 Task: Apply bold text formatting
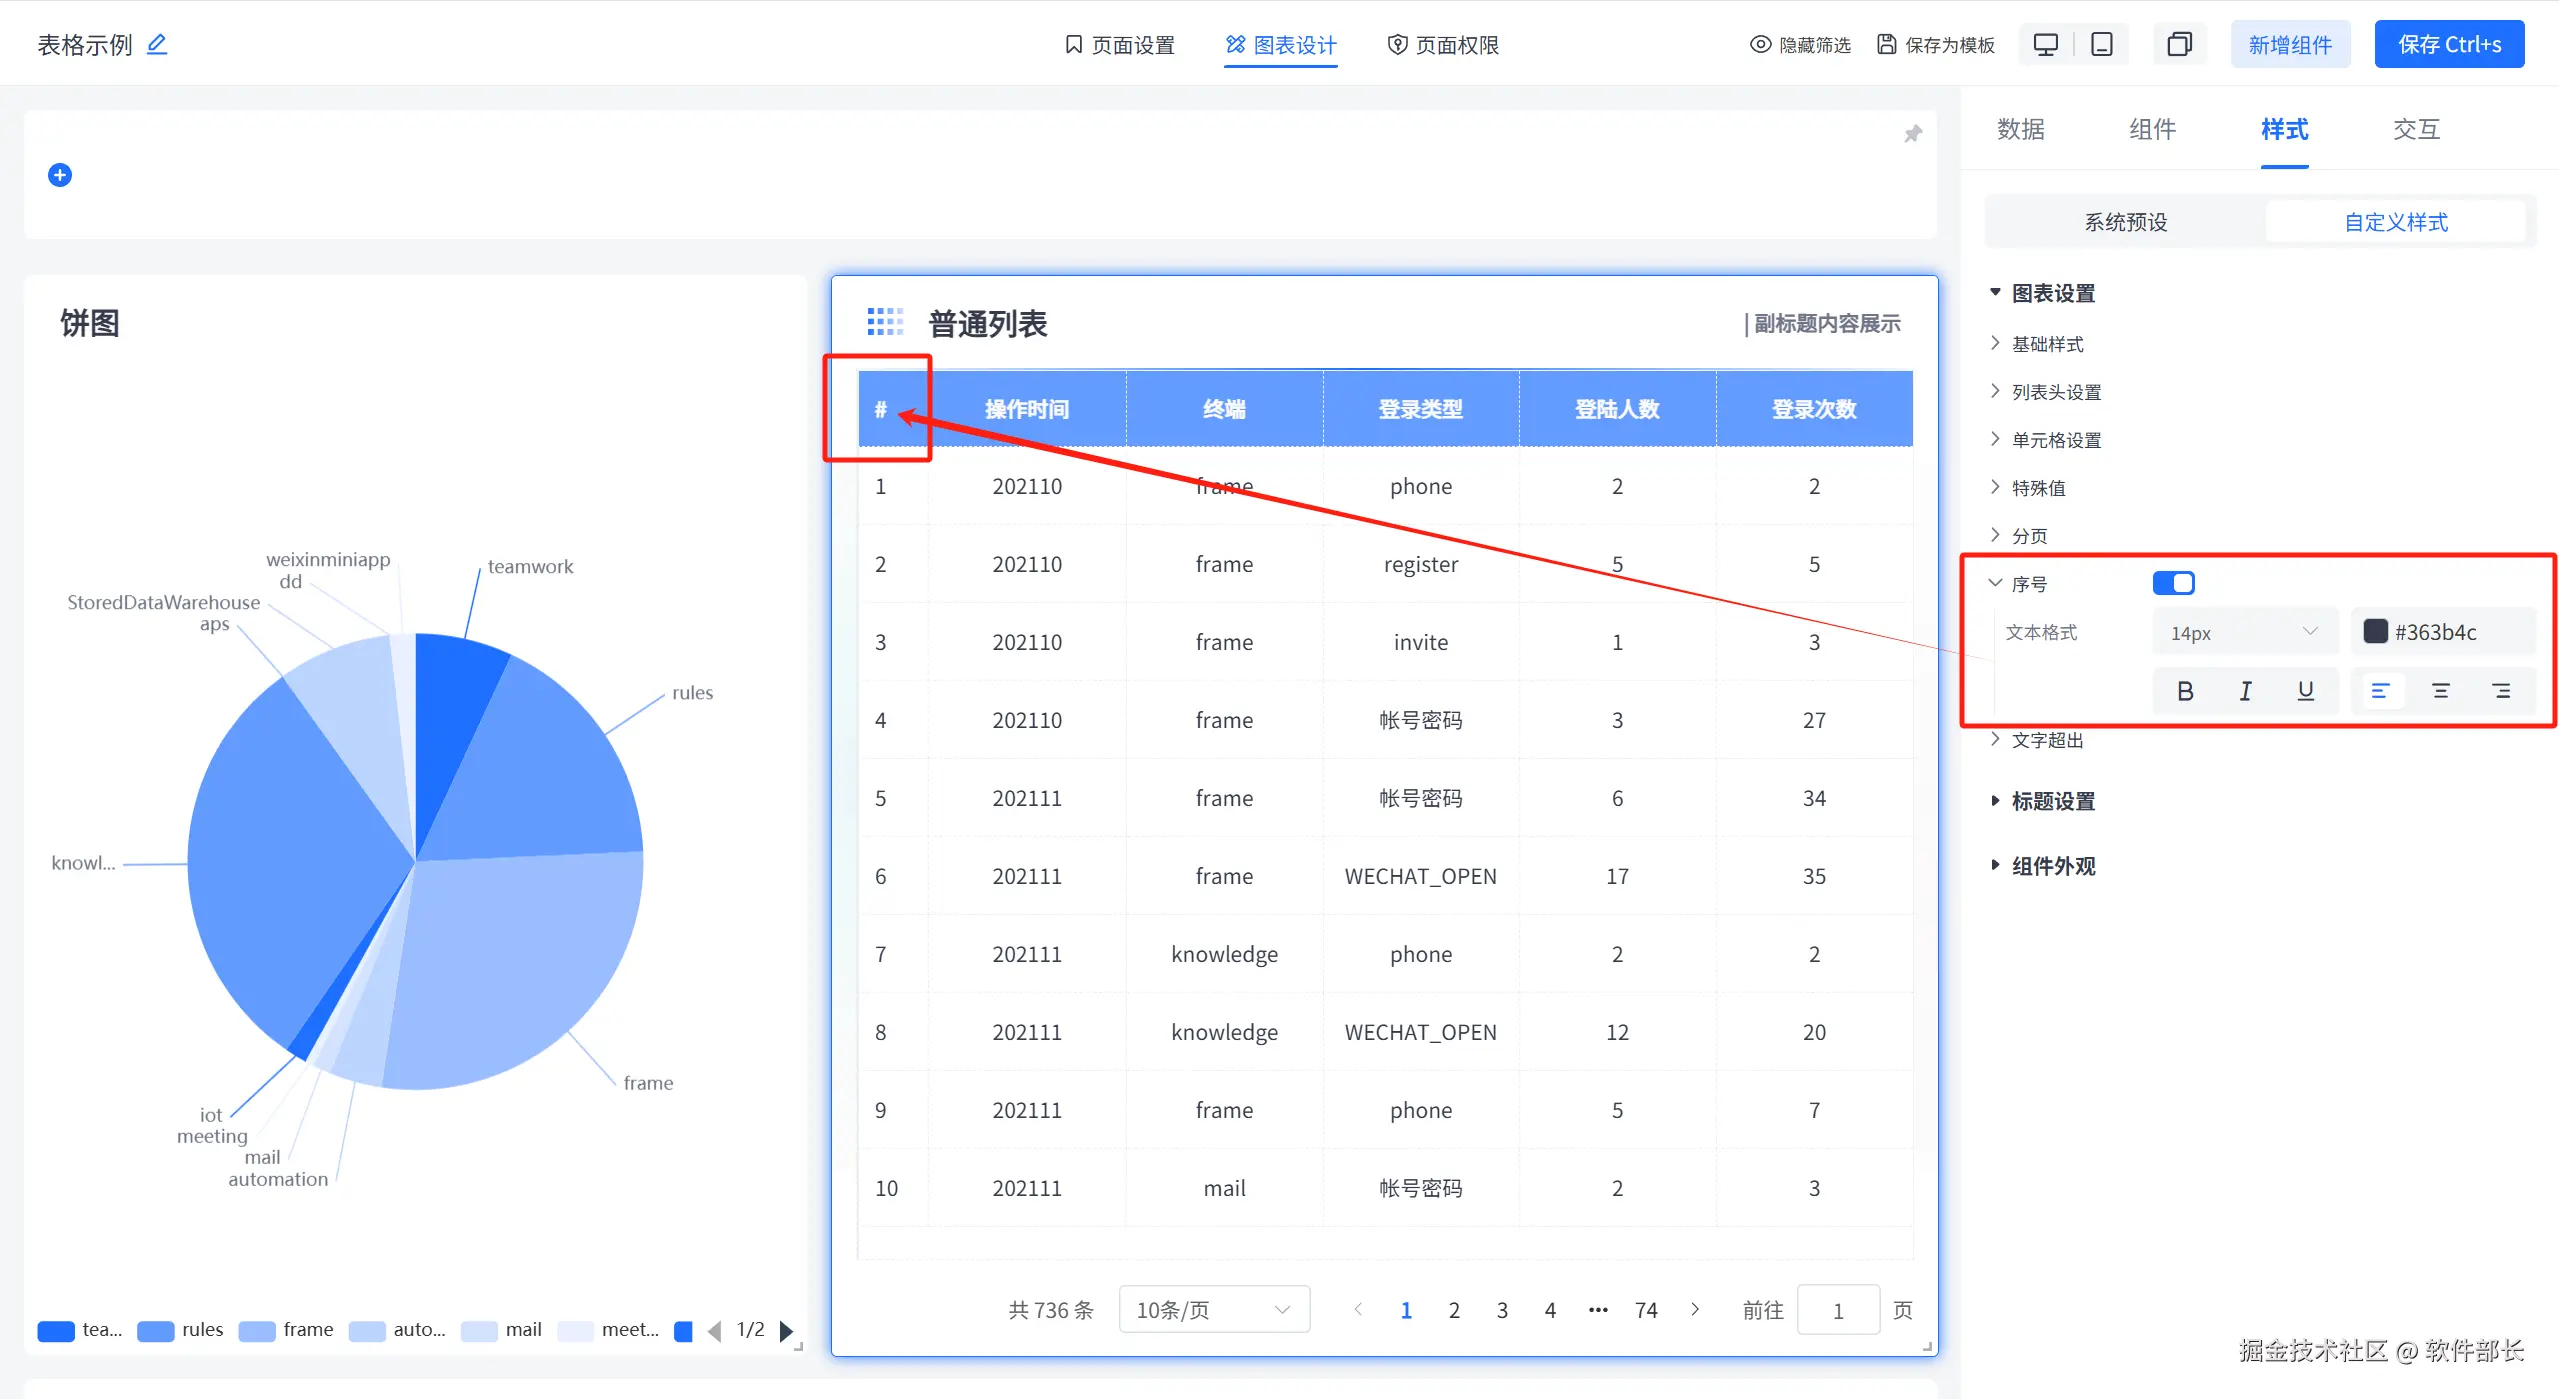coord(2185,691)
